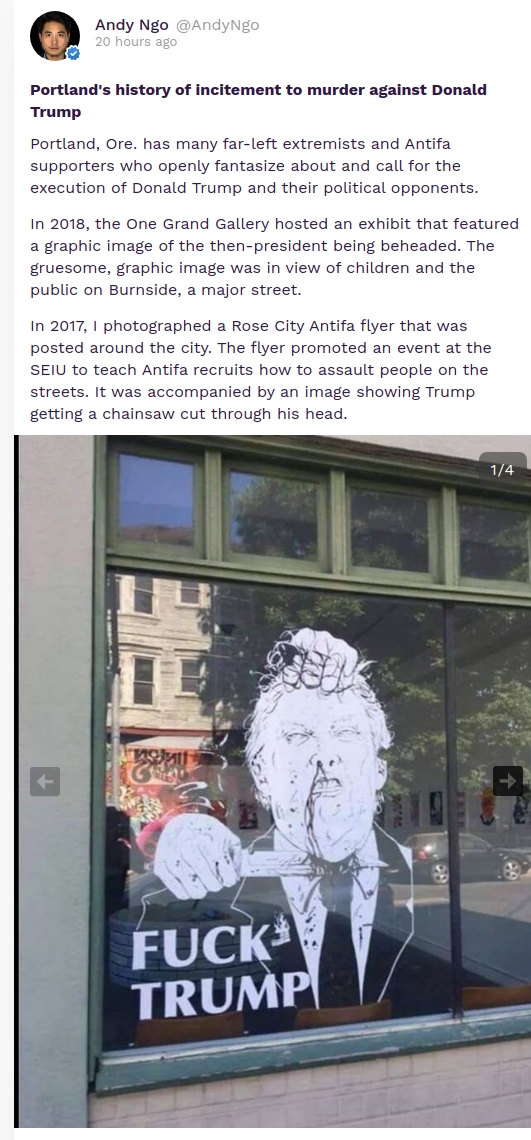Screen dimensions: 531x1140
Task: Click the bold post headline
Action: coord(258,101)
